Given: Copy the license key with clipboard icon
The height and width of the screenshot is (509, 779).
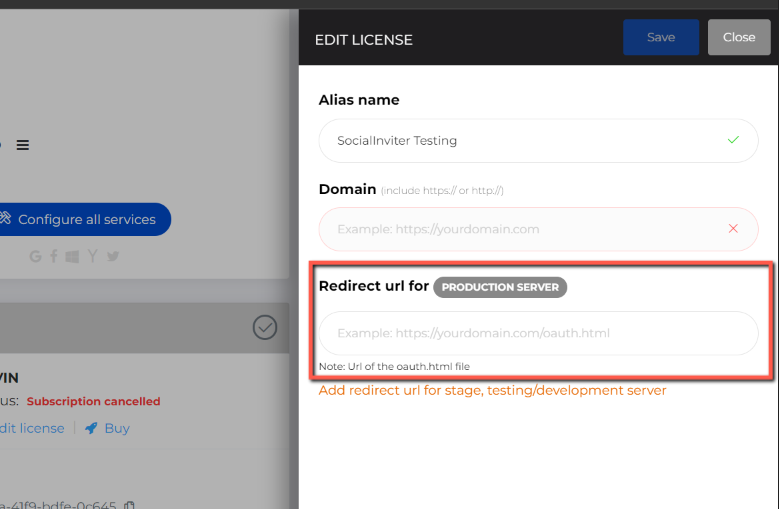Looking at the screenshot, I should tap(130, 505).
